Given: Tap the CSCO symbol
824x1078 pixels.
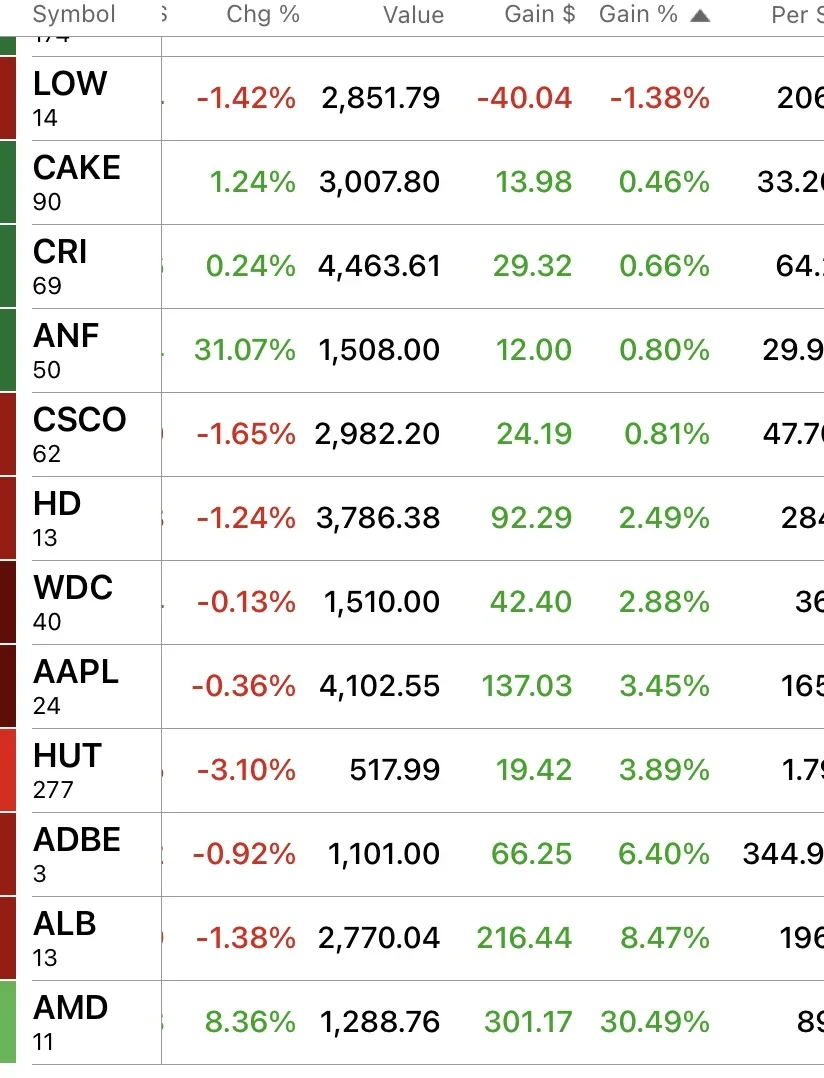Looking at the screenshot, I should pos(80,419).
